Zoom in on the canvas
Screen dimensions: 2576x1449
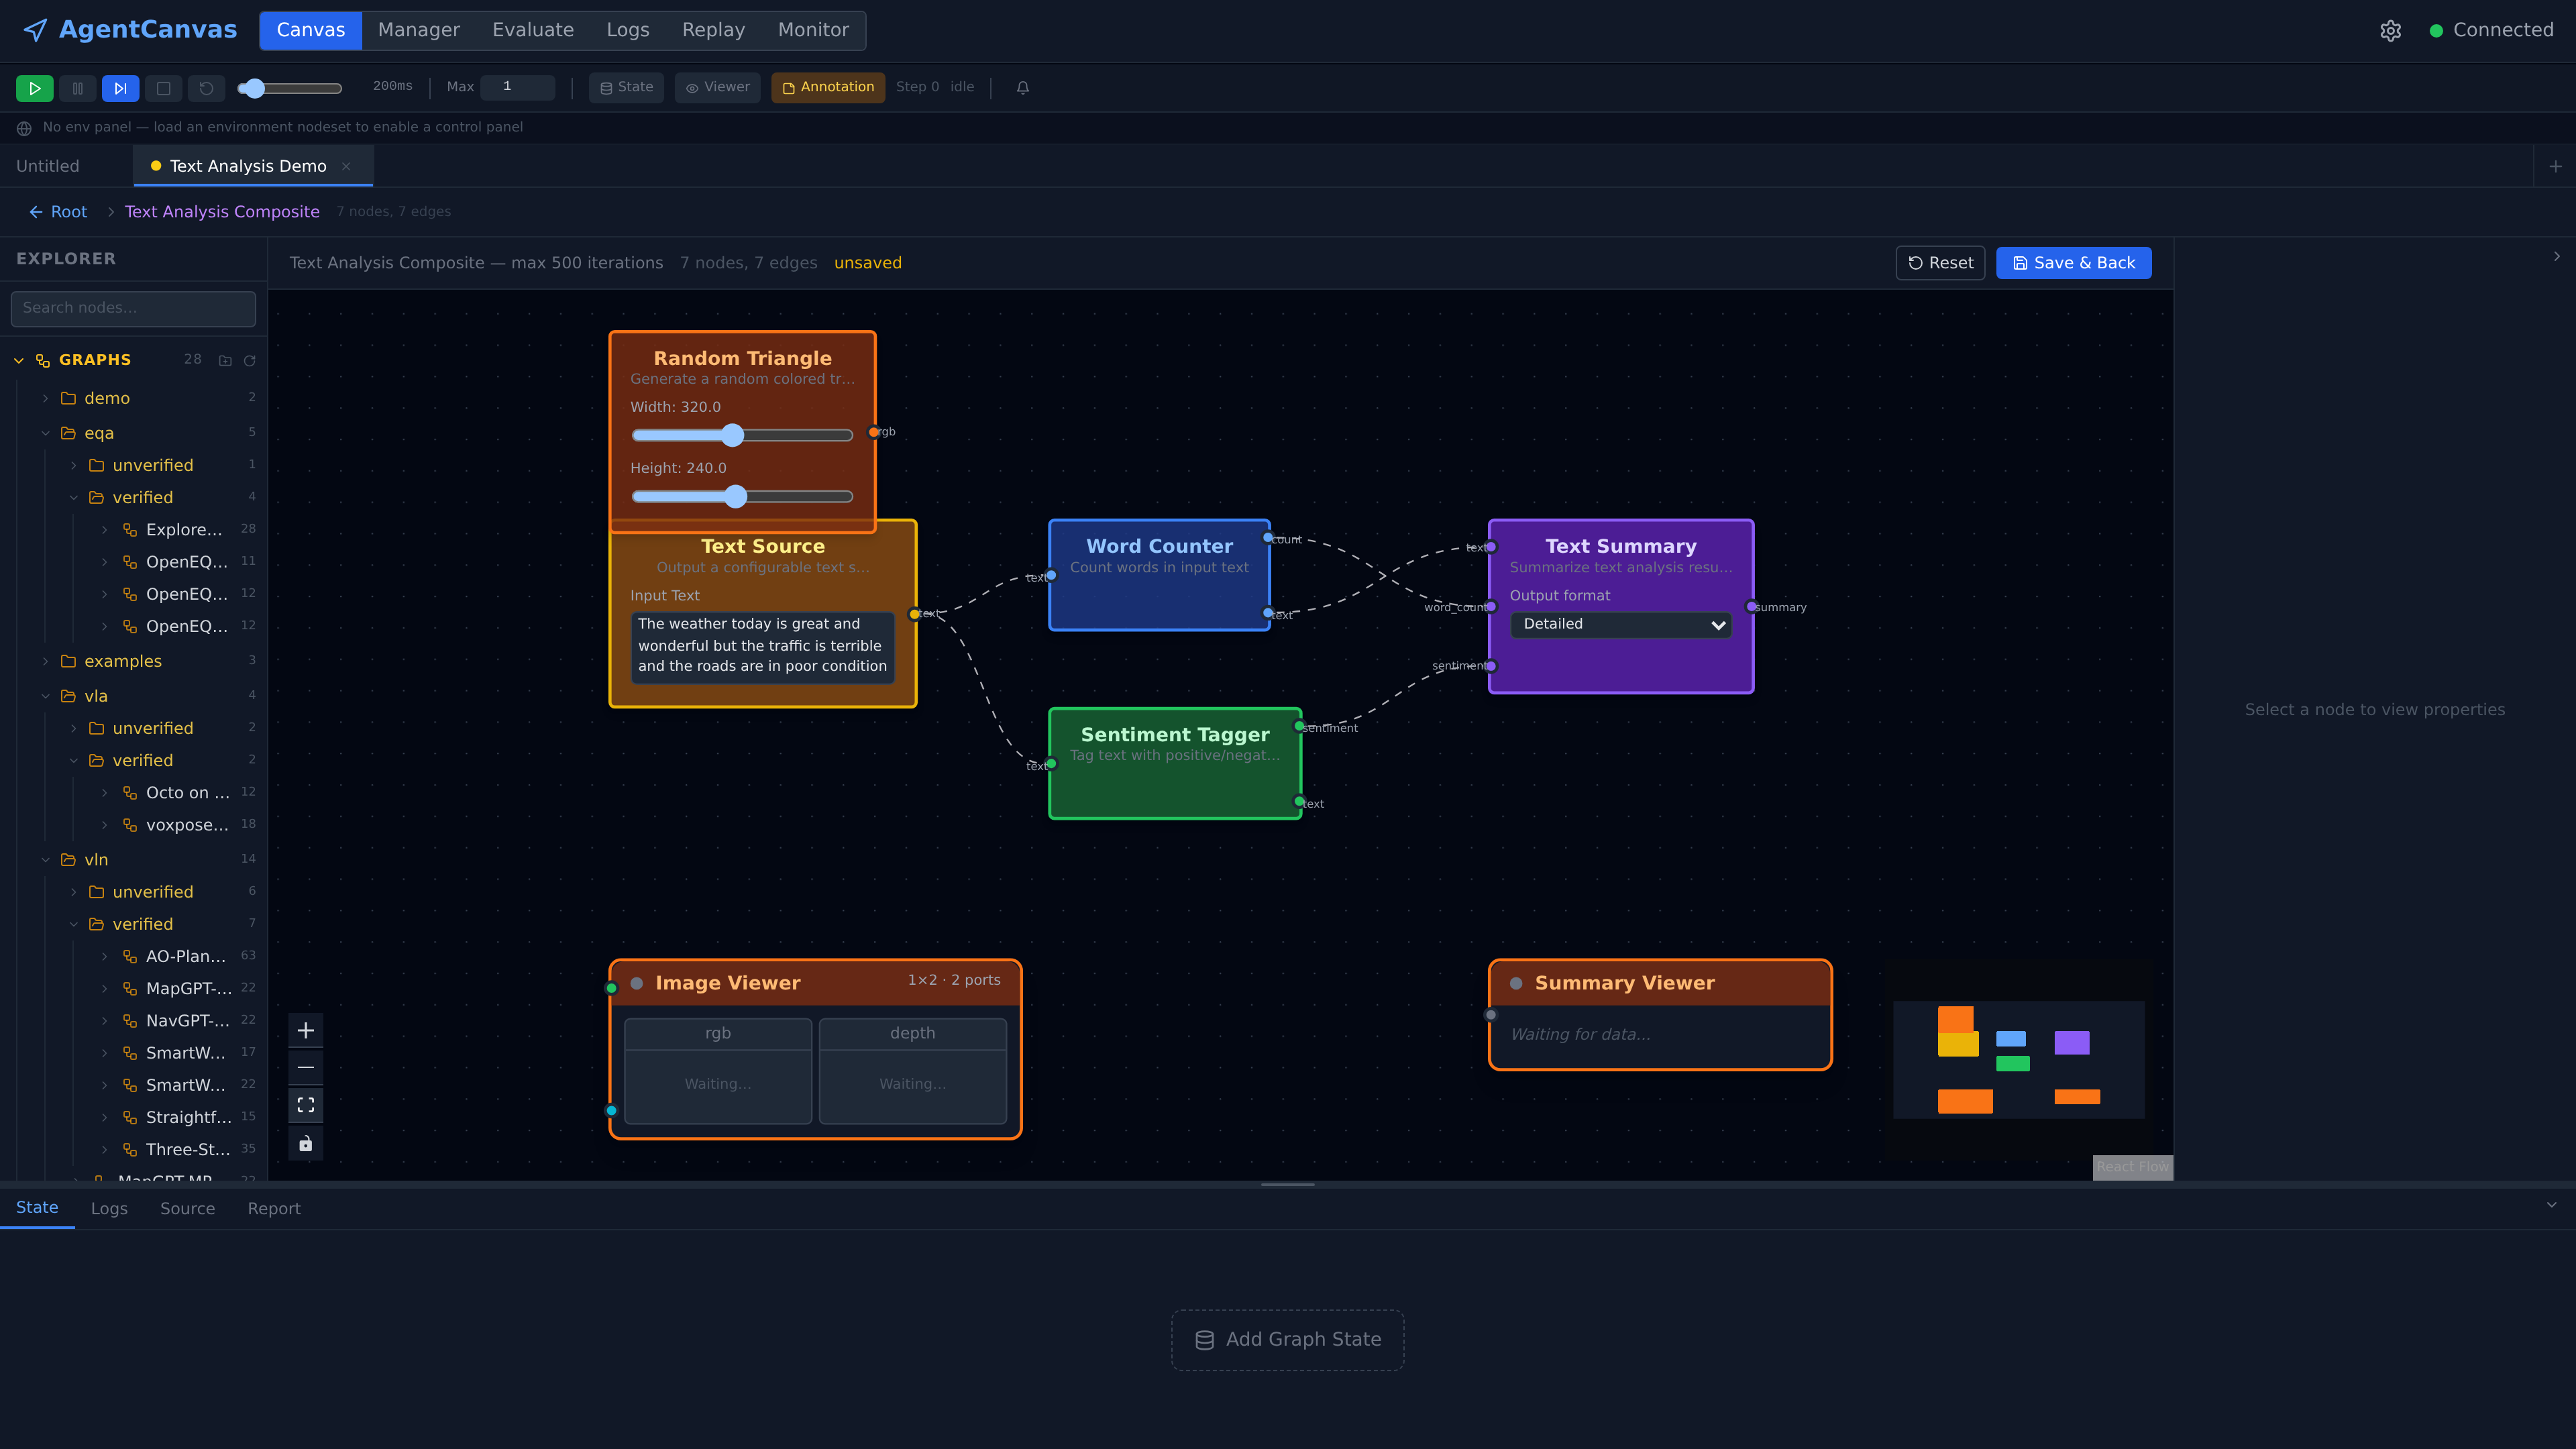[x=306, y=1030]
